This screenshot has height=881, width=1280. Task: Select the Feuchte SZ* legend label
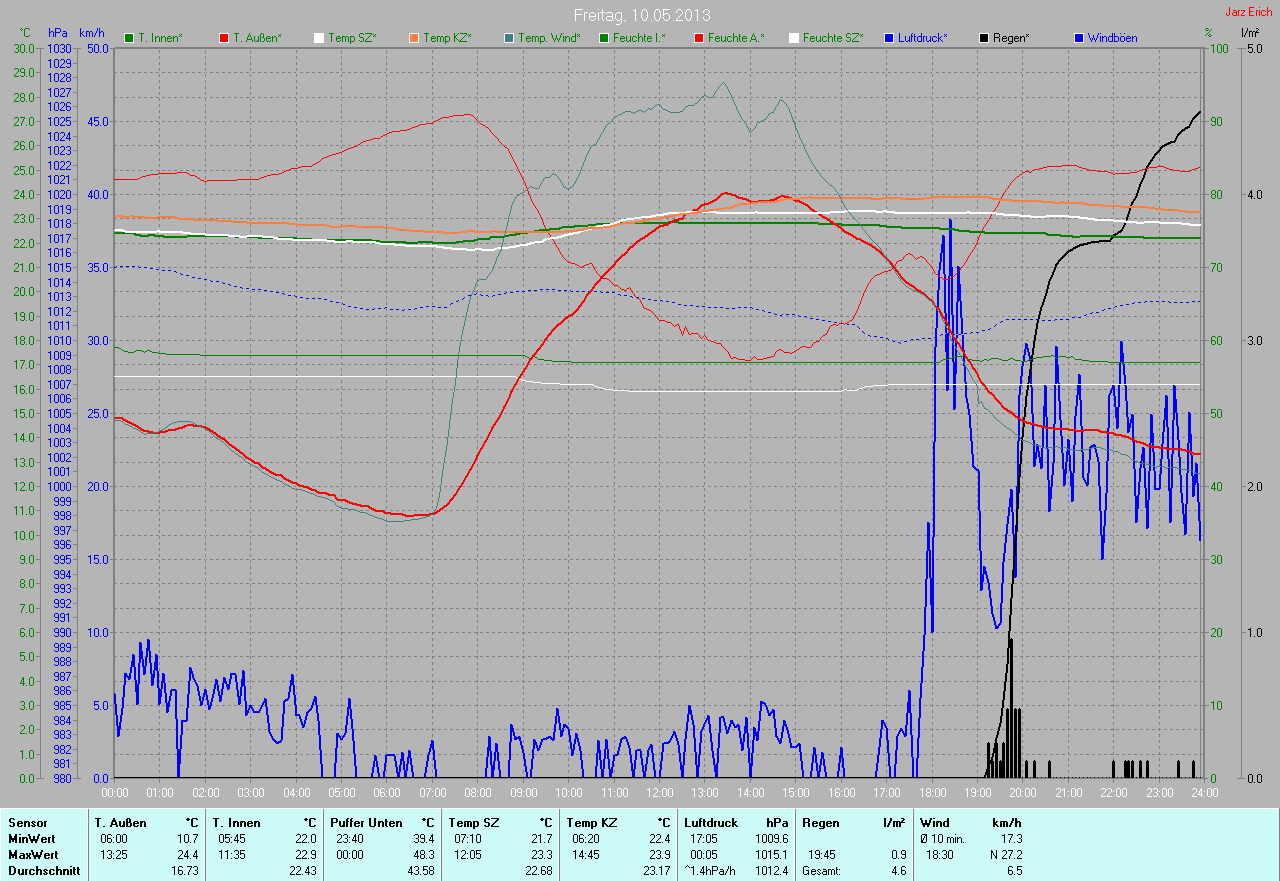click(x=832, y=38)
